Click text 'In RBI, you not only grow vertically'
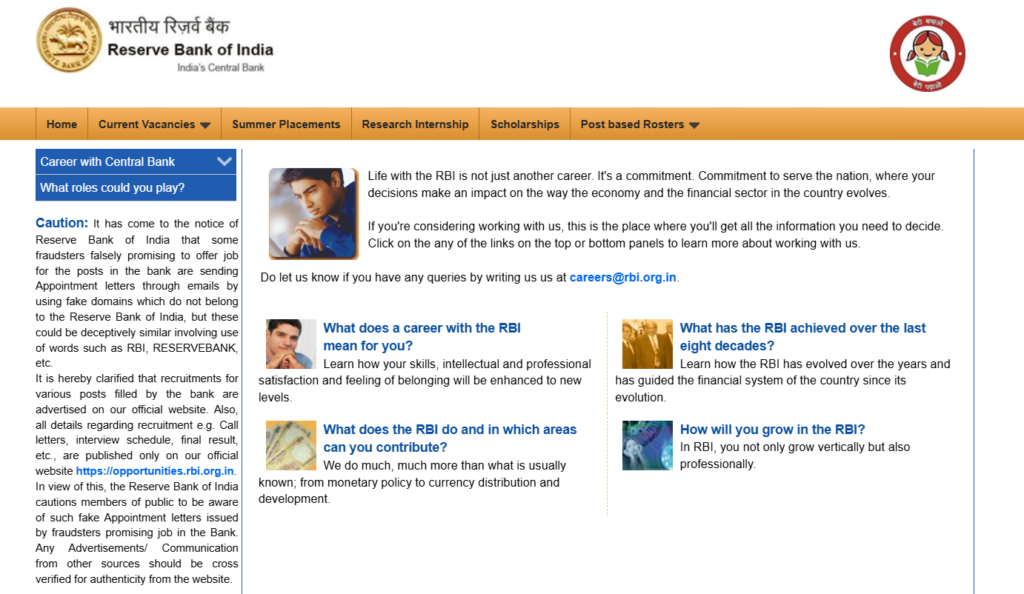Screen dimensions: 1024x594 795,456
